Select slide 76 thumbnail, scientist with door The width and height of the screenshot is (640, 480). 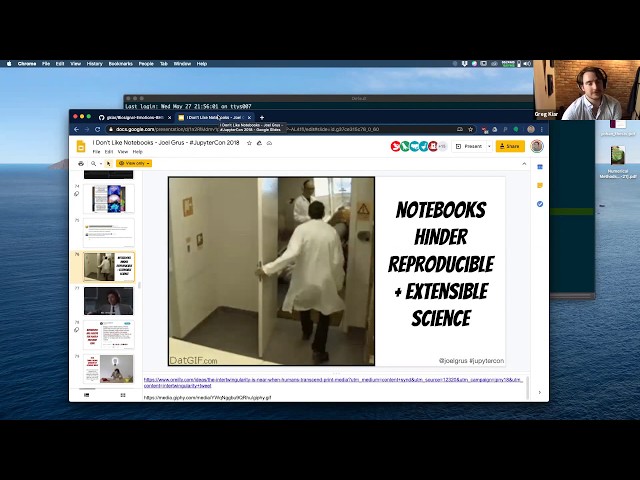pyautogui.click(x=109, y=267)
